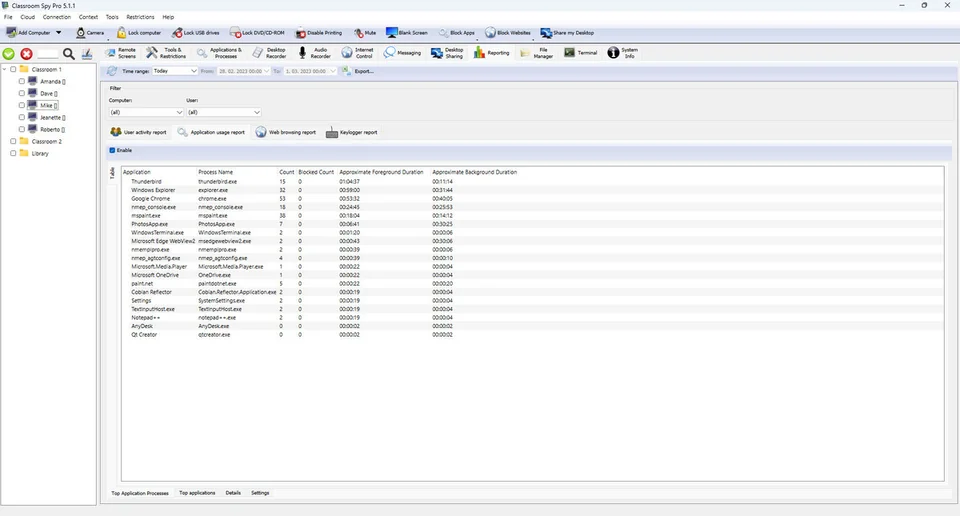Tick the Classroom 1 checkbox
960x516 pixels.
tap(13, 69)
